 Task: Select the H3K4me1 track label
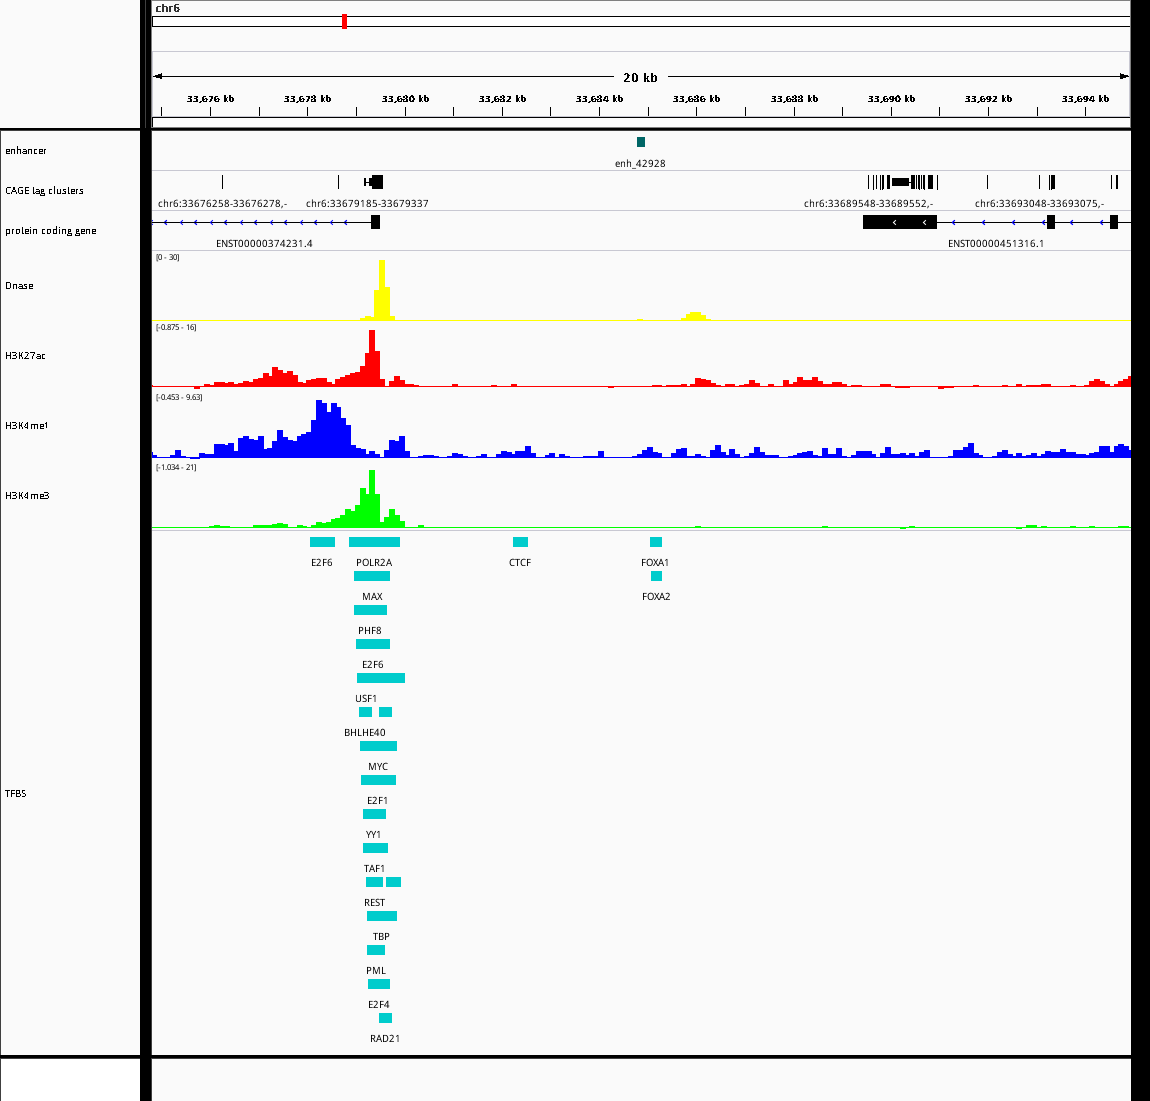tap(26, 425)
